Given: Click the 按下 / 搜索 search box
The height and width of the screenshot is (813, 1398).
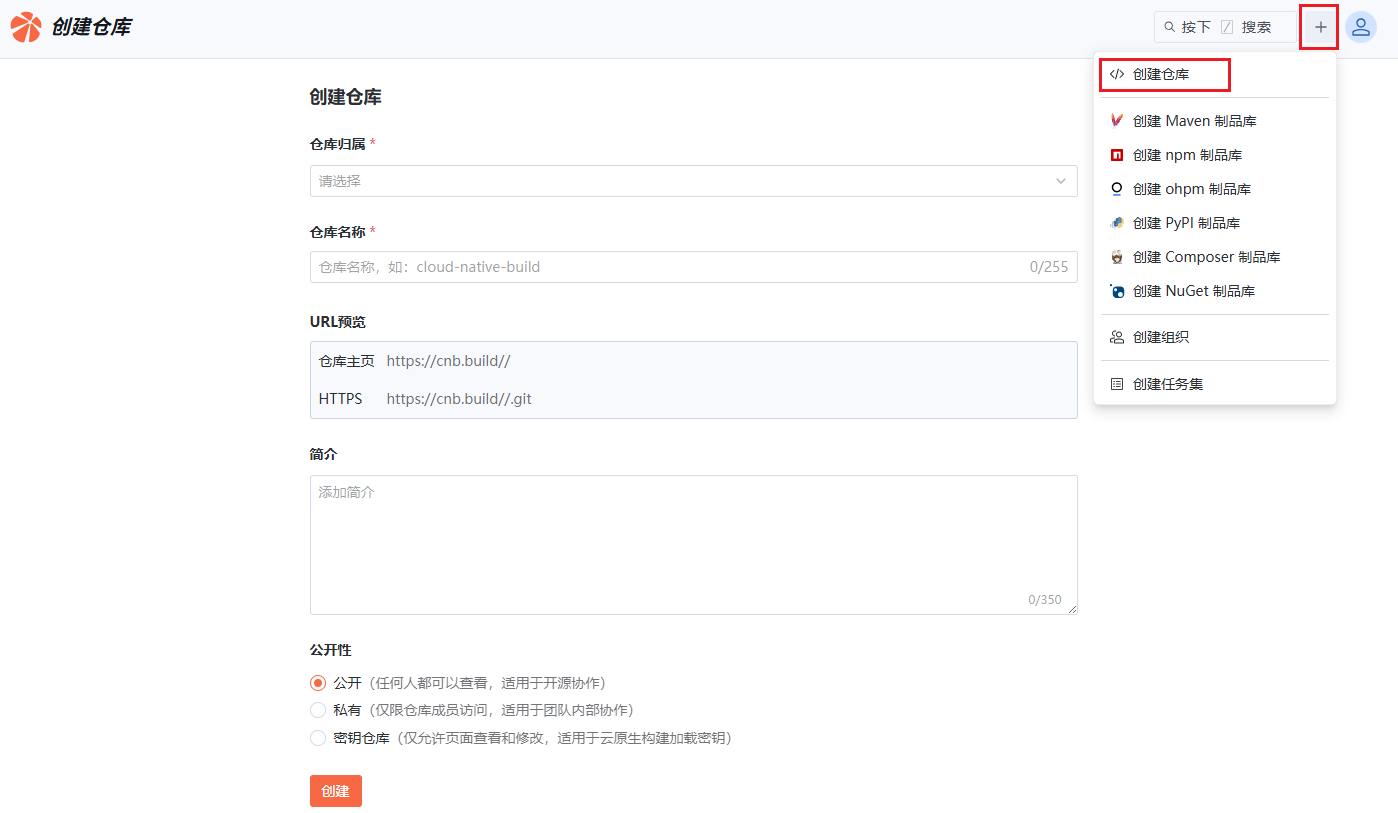Looking at the screenshot, I should (1225, 27).
